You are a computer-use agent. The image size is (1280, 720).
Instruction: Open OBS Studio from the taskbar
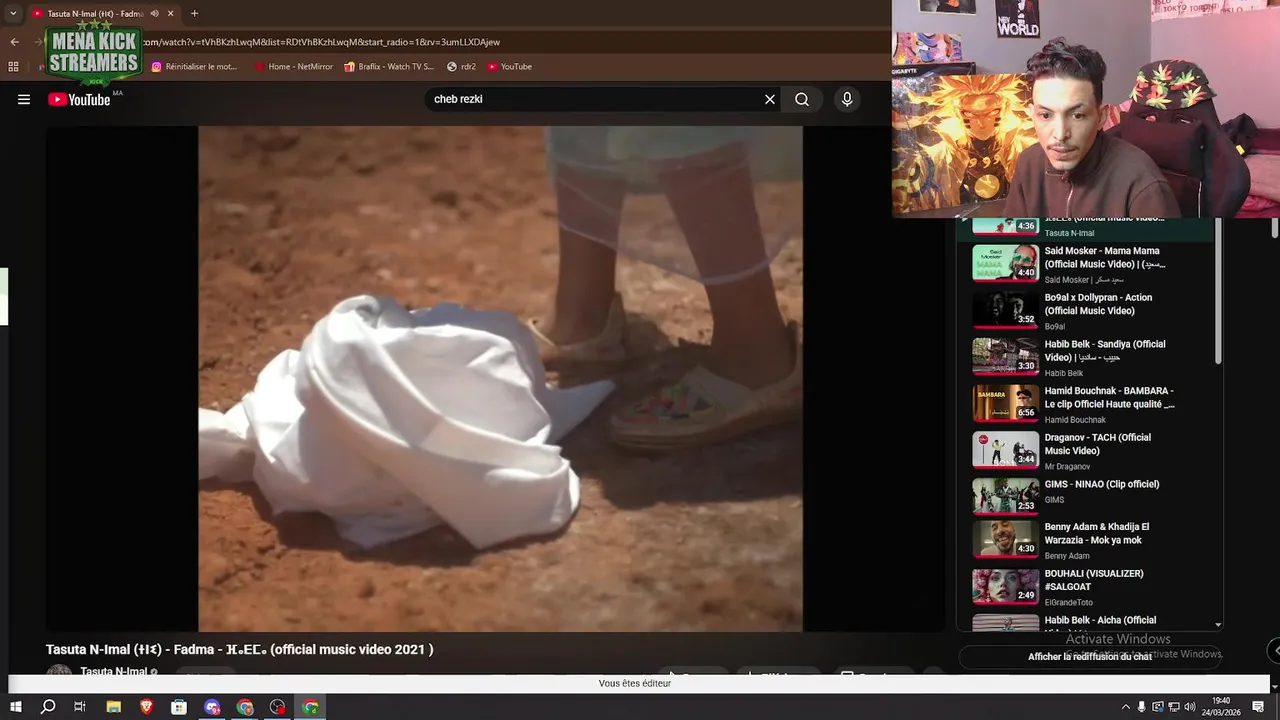(x=278, y=707)
